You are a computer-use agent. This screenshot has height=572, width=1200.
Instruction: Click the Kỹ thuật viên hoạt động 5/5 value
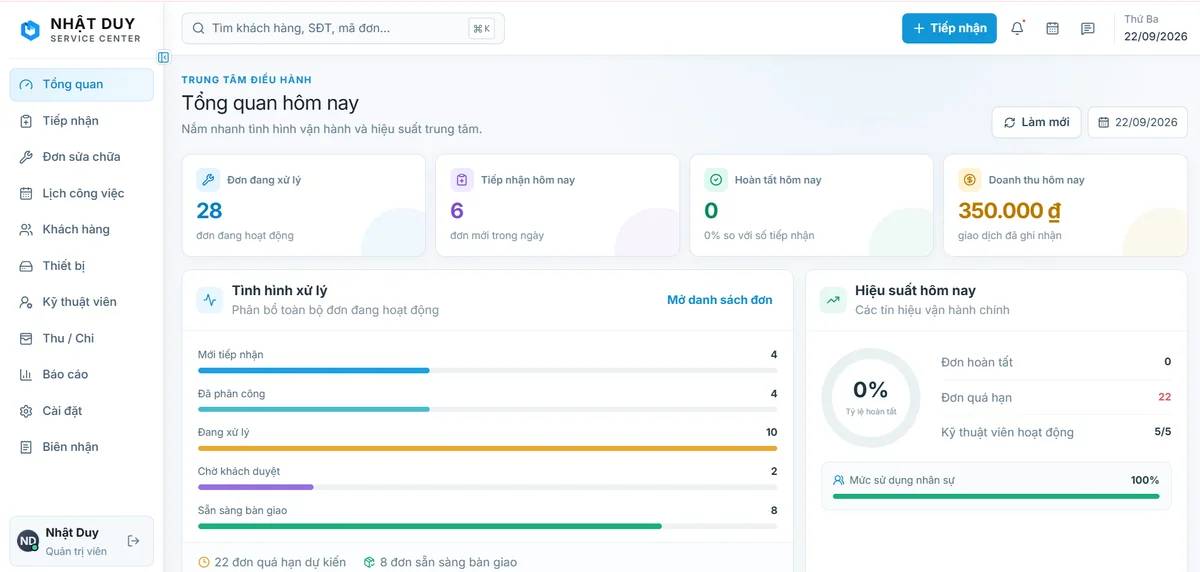[x=1163, y=432]
